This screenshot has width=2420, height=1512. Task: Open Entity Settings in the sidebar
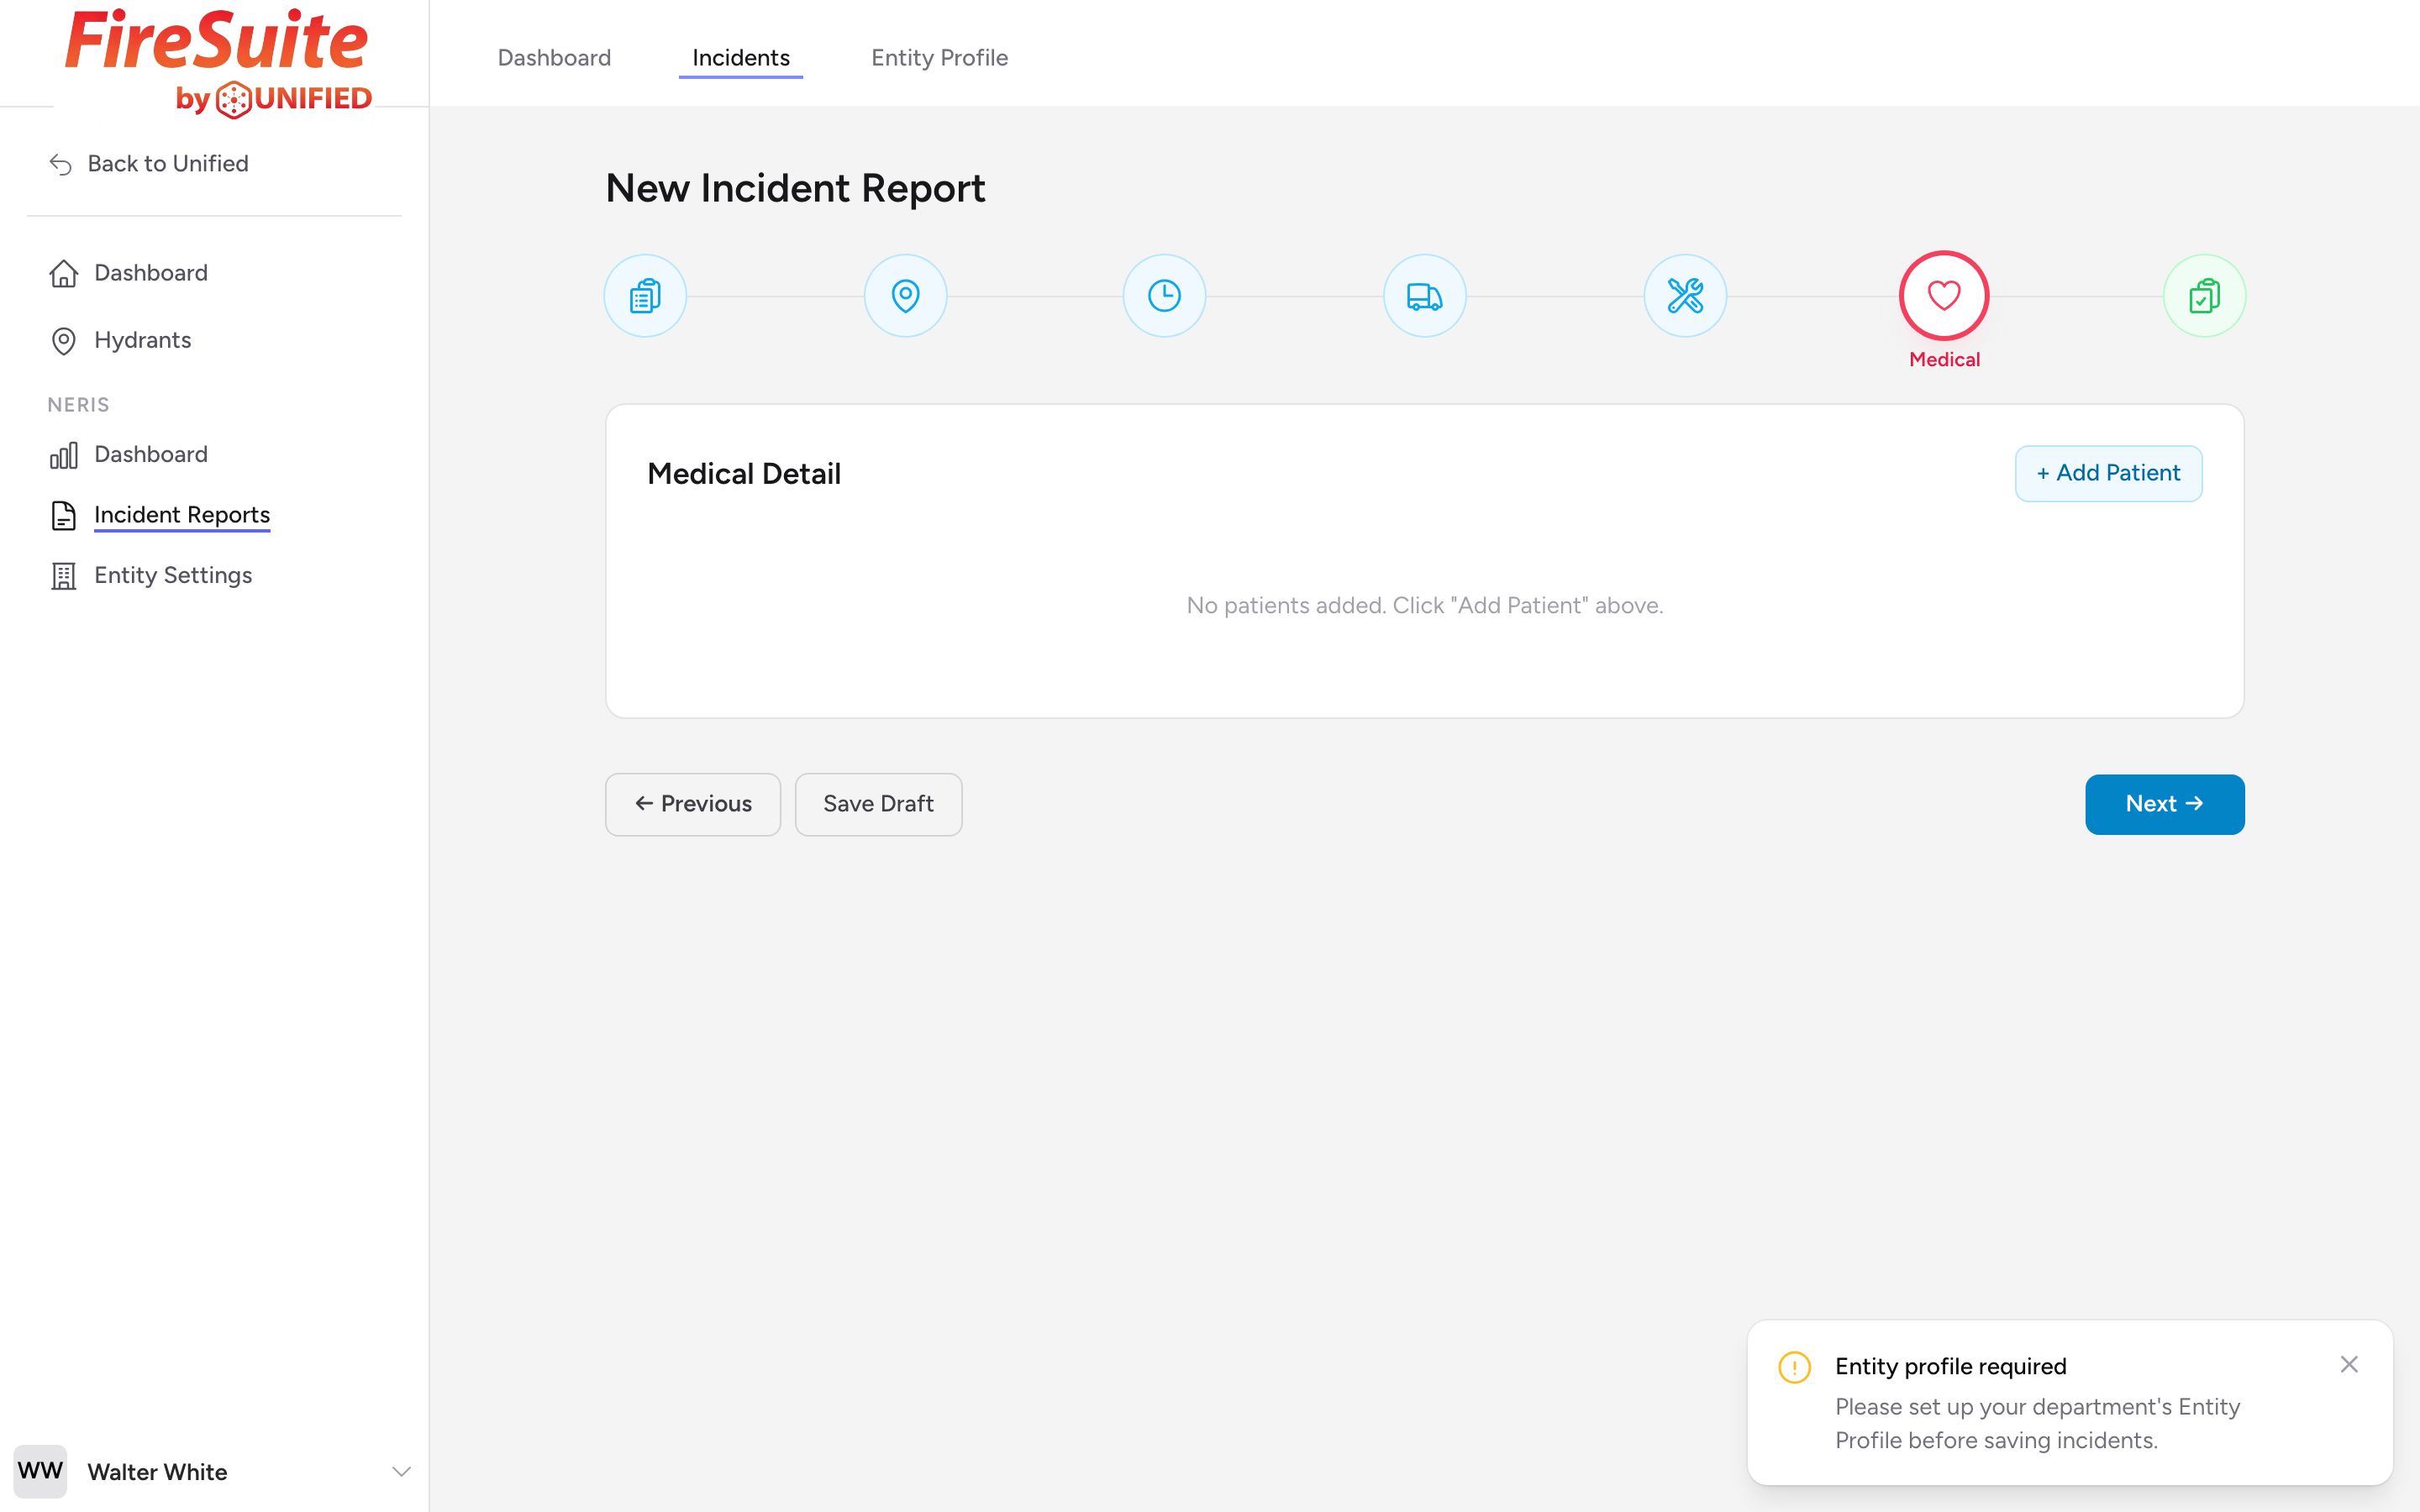(x=173, y=575)
